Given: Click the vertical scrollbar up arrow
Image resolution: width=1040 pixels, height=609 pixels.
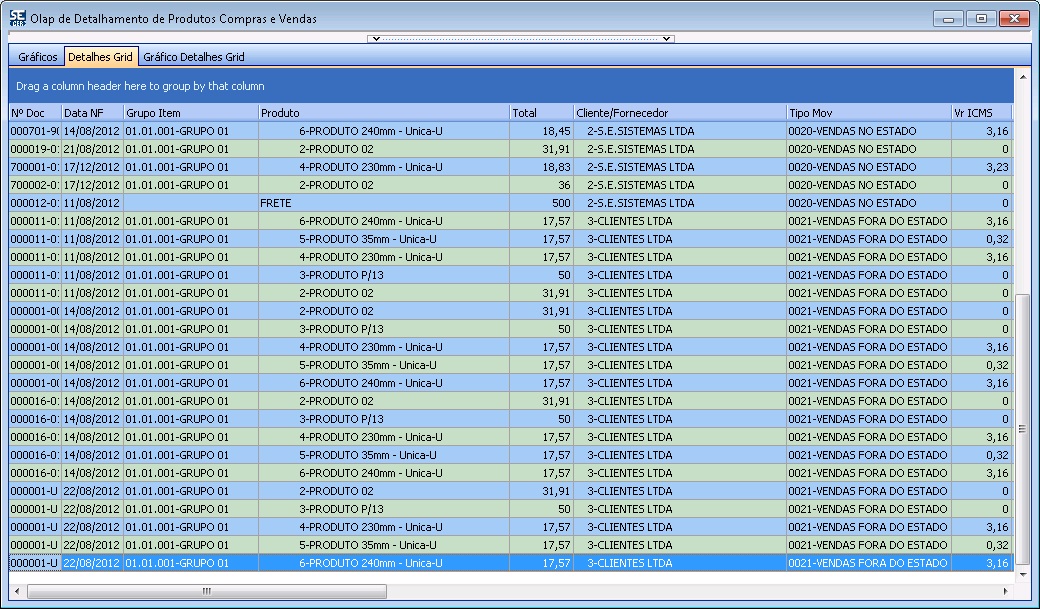Looking at the screenshot, I should pos(1021,75).
